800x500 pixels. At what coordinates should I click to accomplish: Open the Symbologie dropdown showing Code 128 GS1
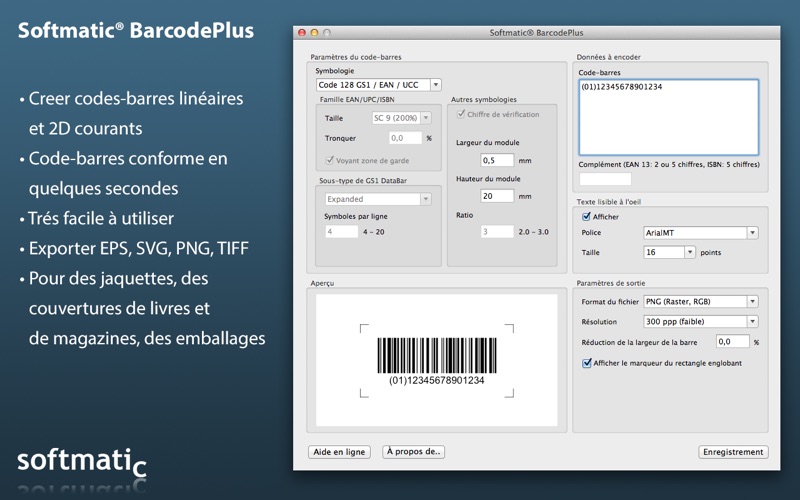click(379, 85)
